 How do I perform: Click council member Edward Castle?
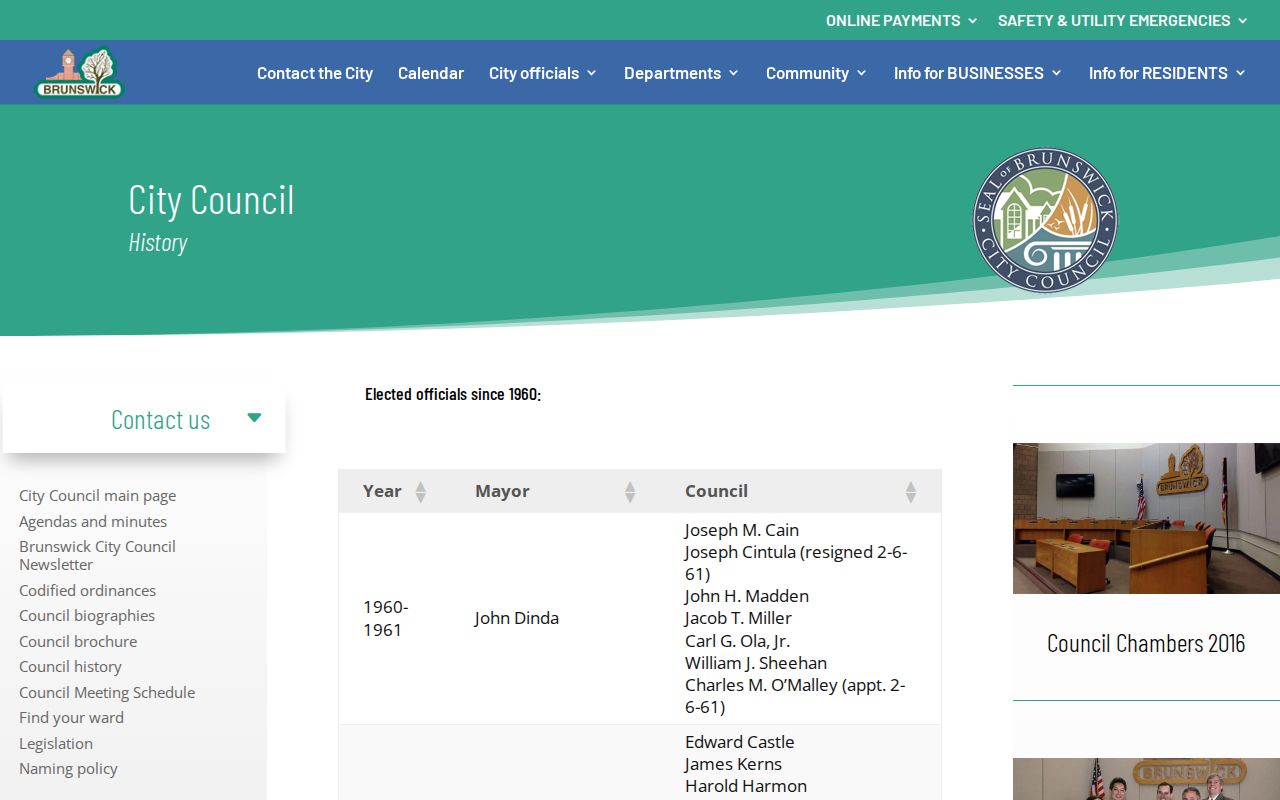740,742
